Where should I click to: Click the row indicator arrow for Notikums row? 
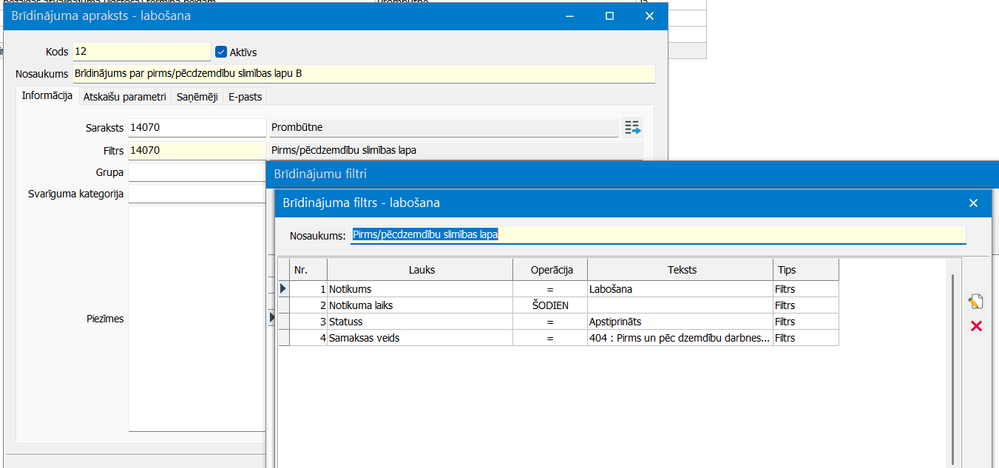point(284,289)
